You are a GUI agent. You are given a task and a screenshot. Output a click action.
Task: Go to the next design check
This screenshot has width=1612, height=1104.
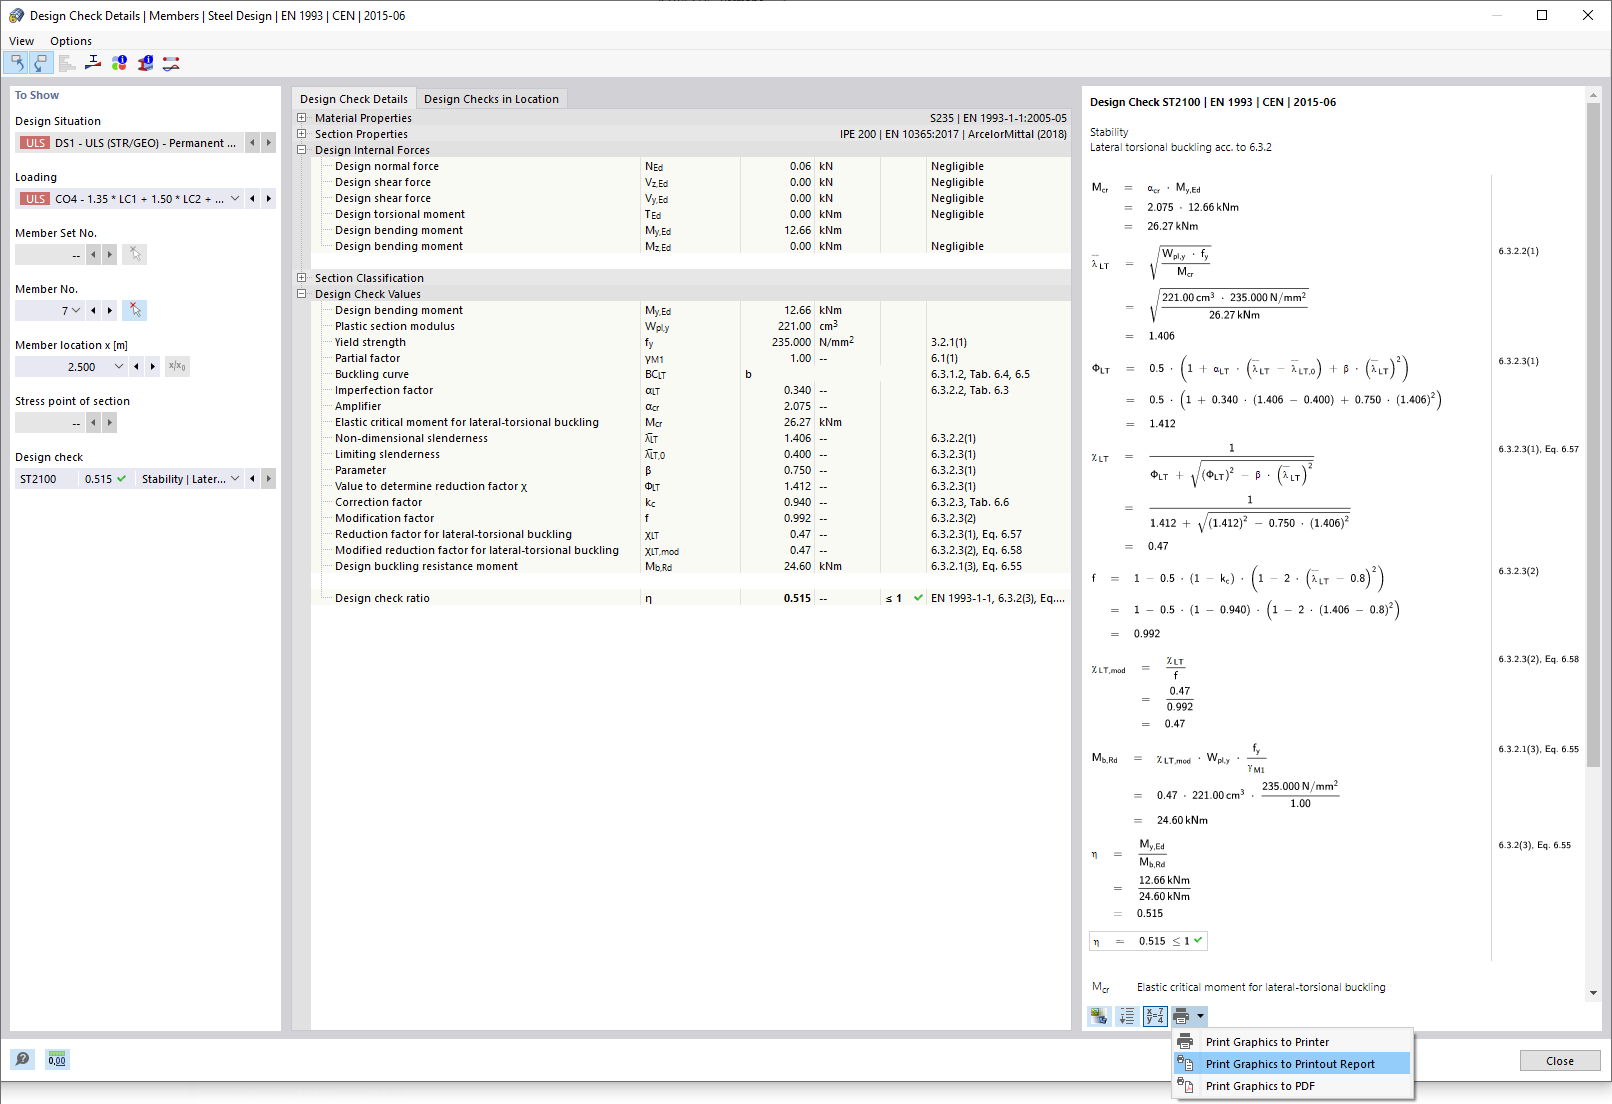pos(268,479)
